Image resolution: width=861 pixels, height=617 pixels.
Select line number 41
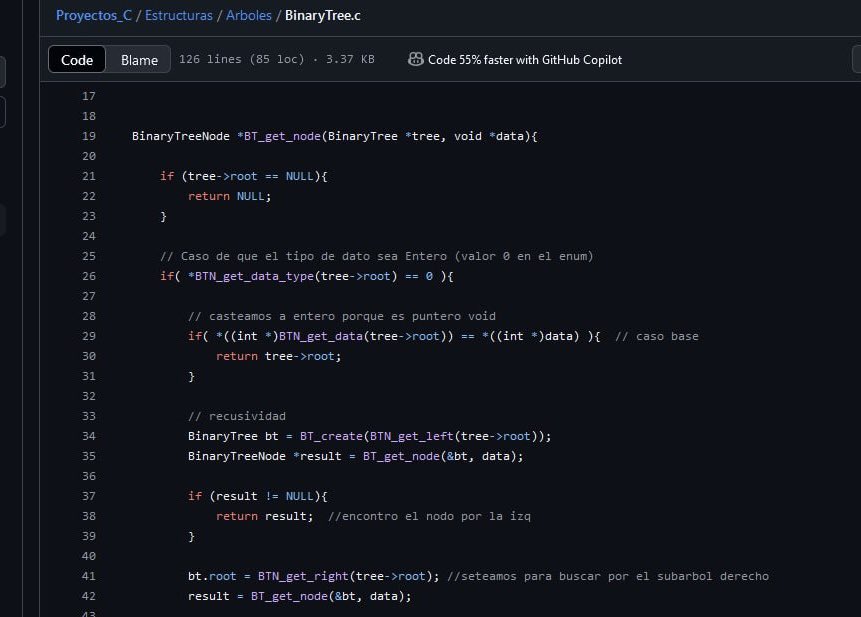point(89,576)
